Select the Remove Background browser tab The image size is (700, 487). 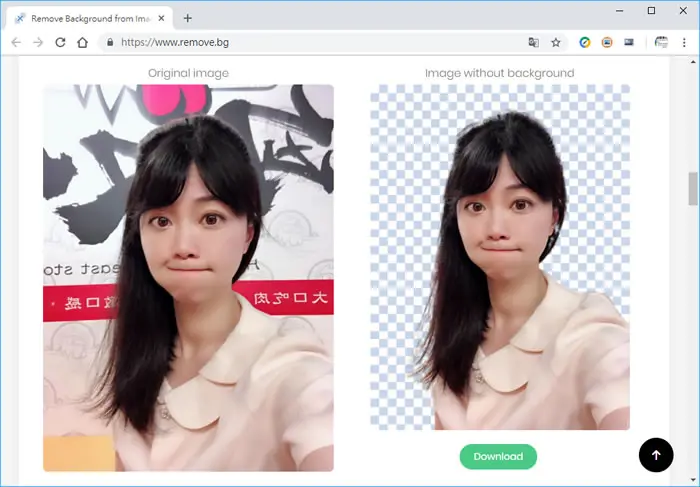[x=89, y=18]
